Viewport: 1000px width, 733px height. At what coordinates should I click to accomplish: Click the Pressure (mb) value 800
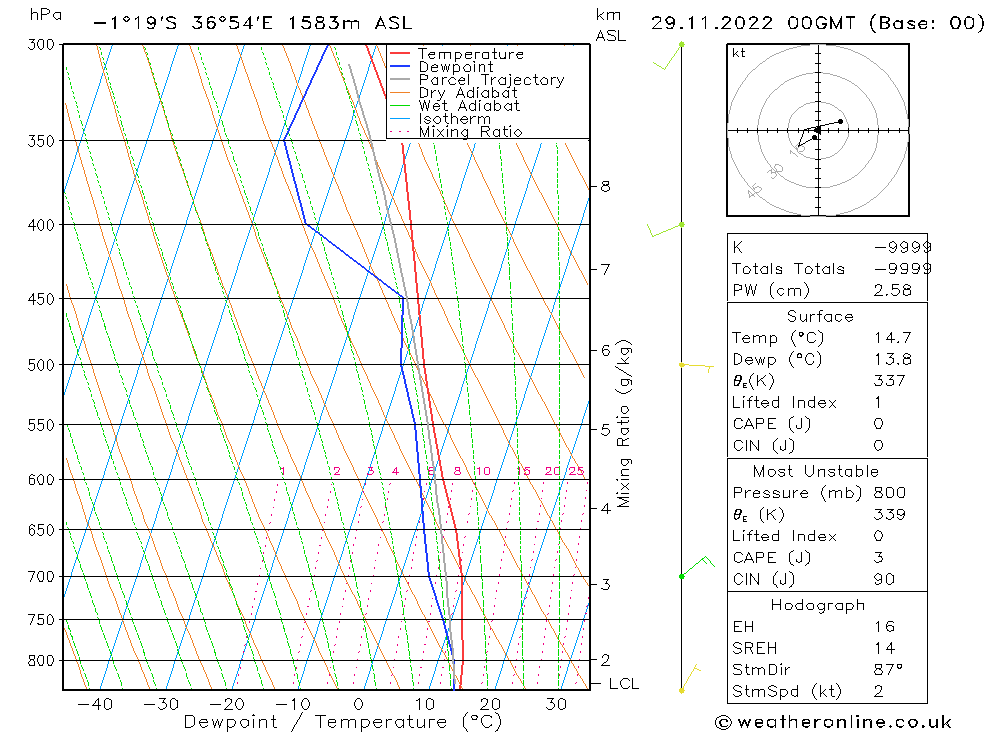point(890,493)
